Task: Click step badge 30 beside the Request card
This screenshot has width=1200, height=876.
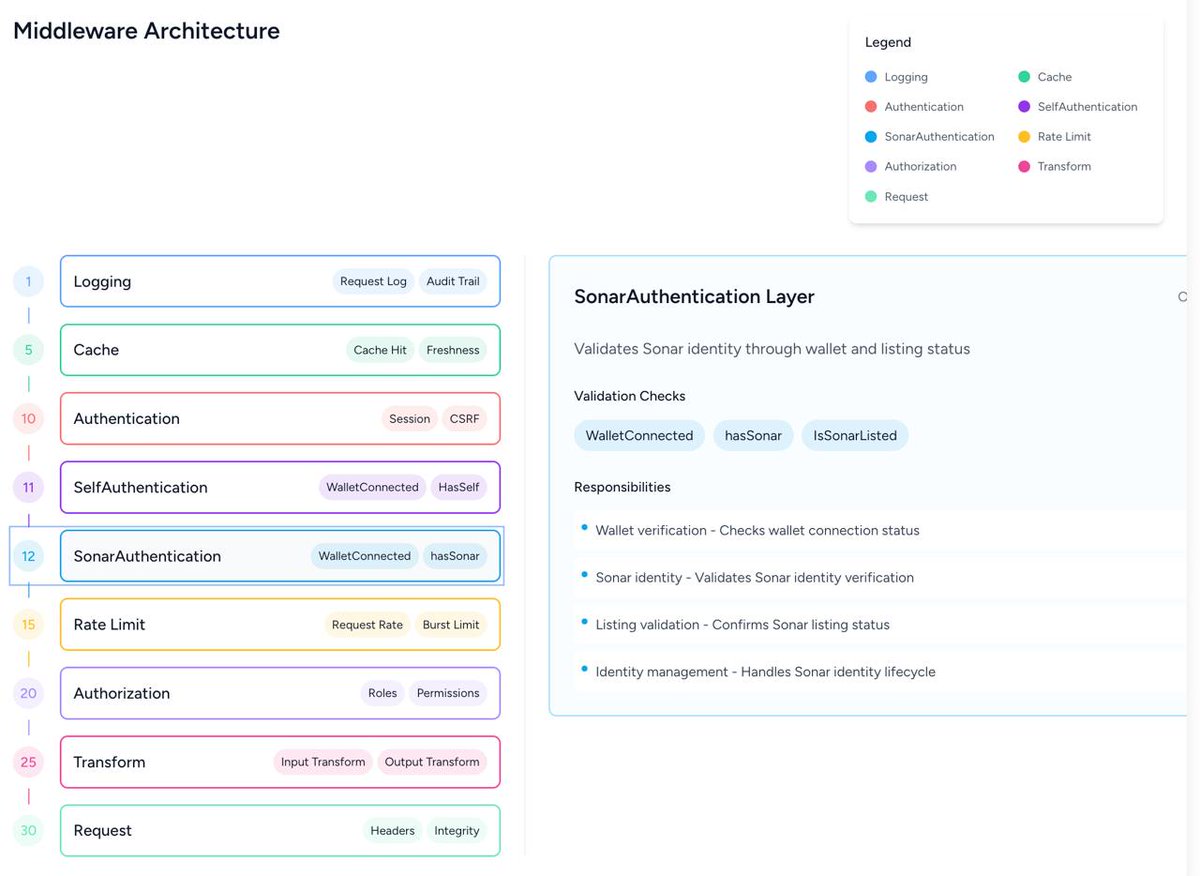Action: click(x=27, y=830)
